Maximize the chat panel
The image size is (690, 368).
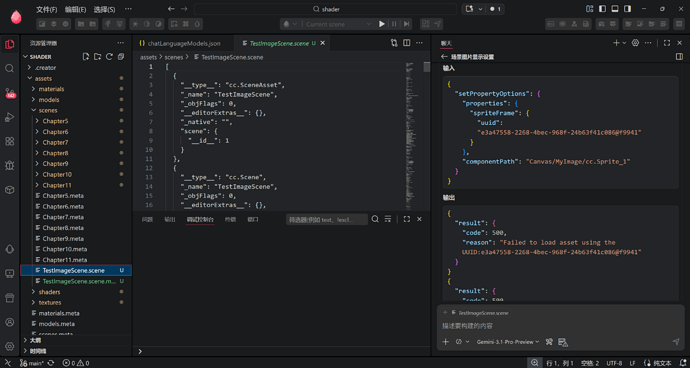[x=667, y=43]
